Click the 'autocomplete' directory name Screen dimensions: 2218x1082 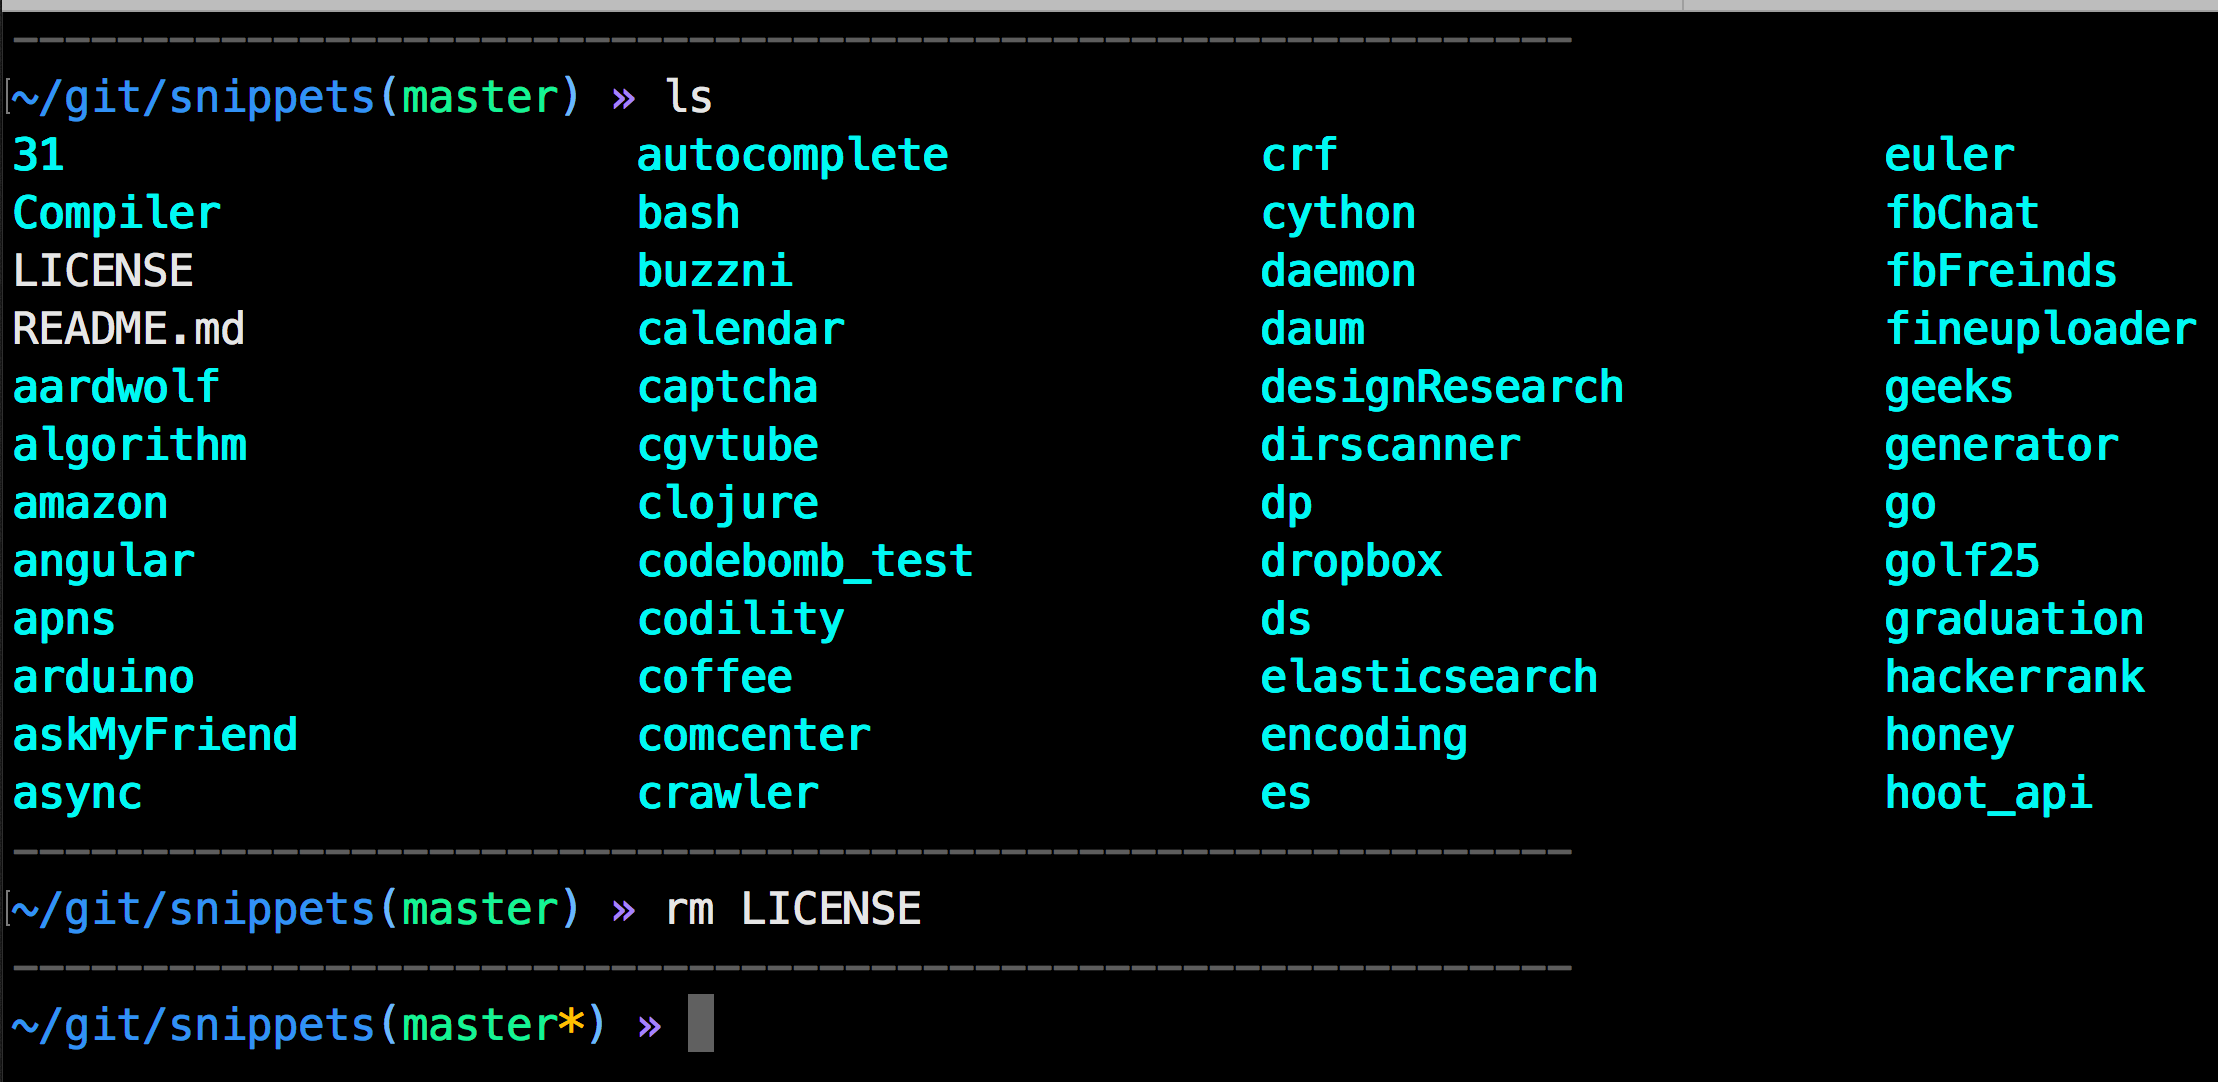(x=792, y=155)
